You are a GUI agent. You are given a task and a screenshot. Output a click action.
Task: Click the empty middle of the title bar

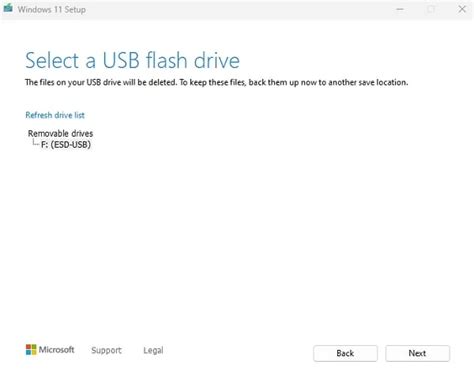point(233,9)
